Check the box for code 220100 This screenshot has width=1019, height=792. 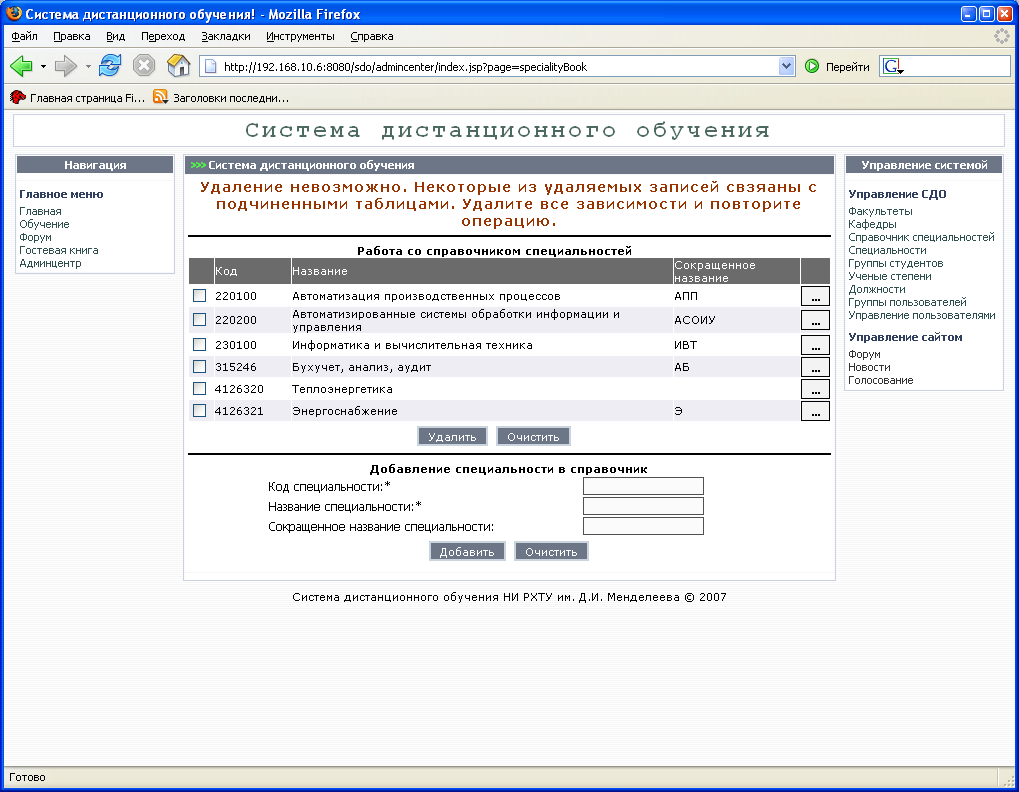pos(200,296)
